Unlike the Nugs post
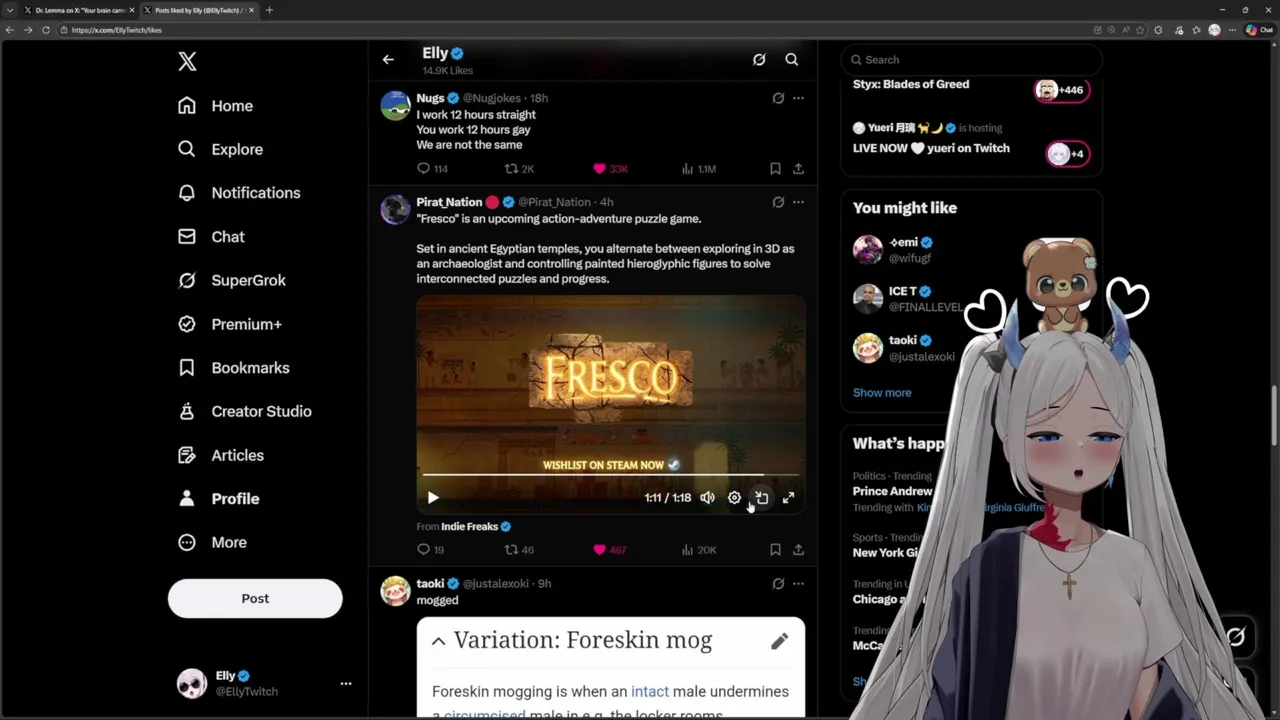 click(x=610, y=169)
